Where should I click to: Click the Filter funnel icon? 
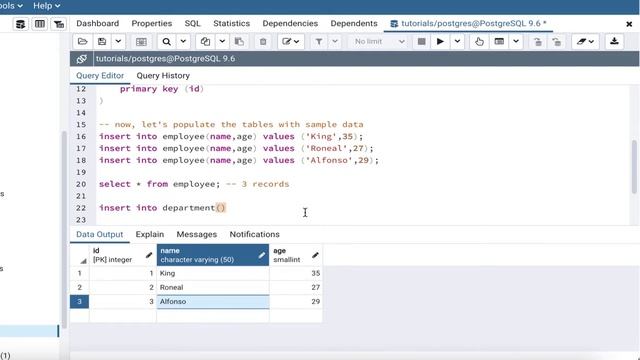319,42
